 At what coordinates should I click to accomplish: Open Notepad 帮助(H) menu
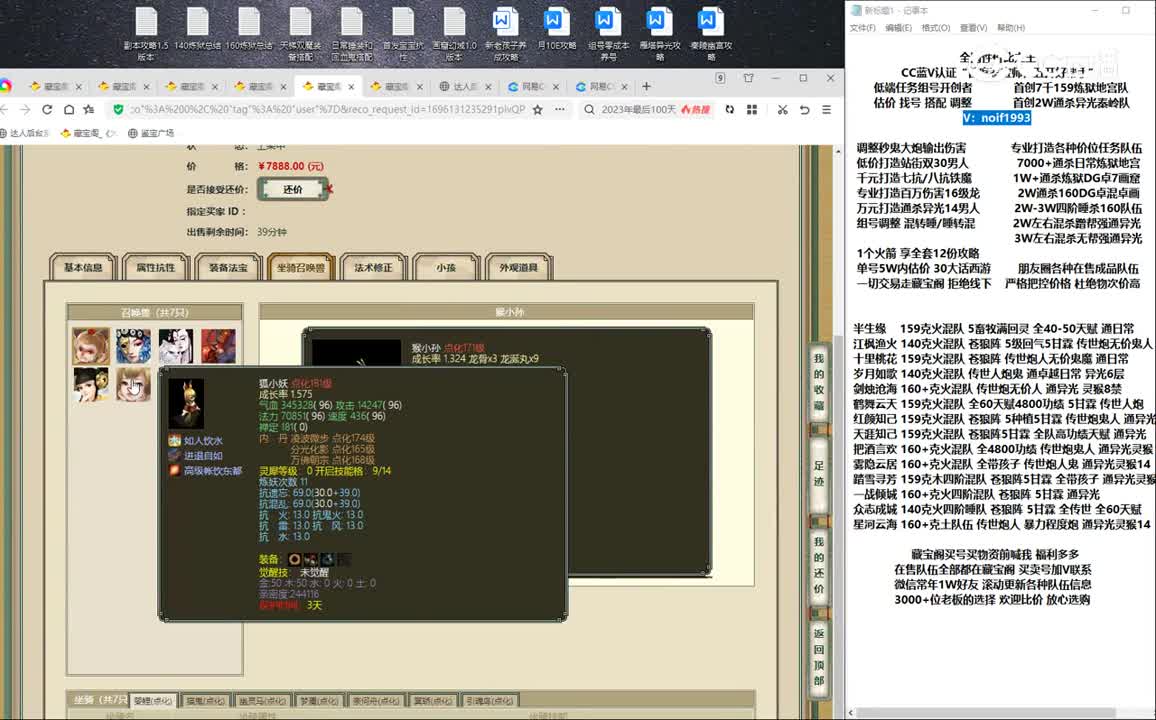click(x=1011, y=28)
